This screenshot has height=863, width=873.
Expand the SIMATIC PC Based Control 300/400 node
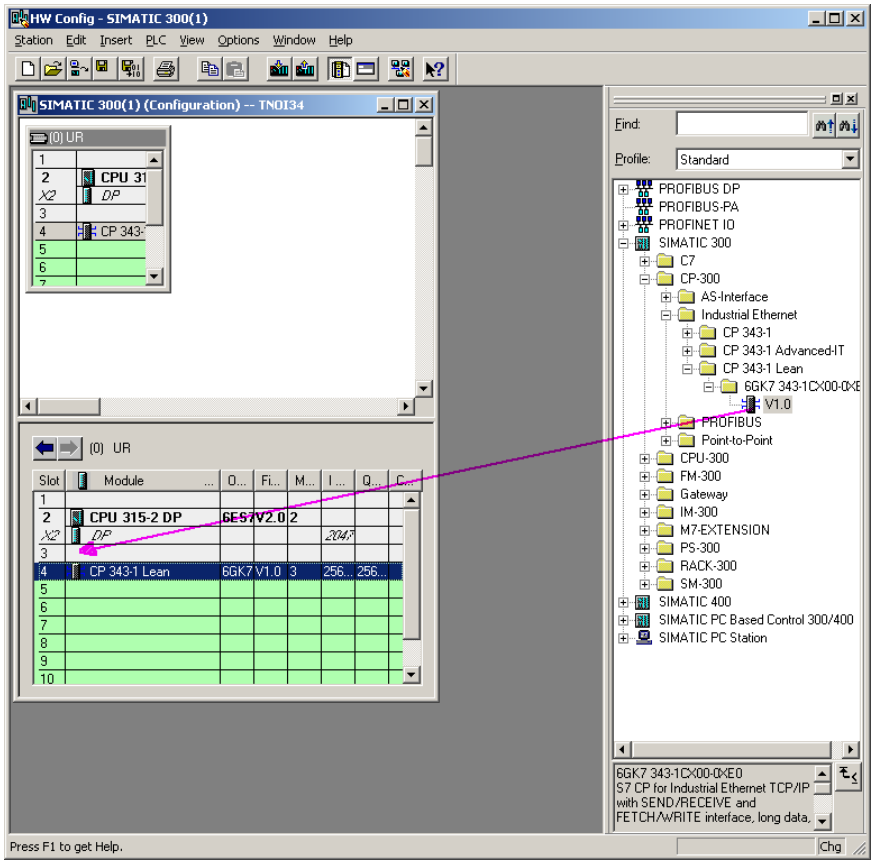(623, 620)
